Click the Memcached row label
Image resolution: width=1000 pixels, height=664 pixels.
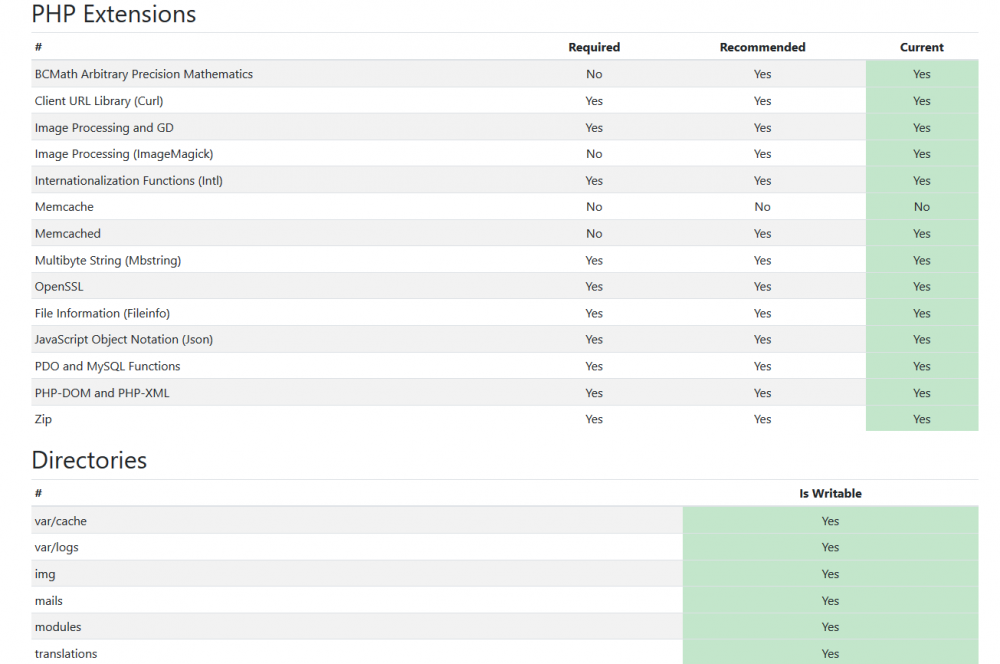tap(68, 233)
